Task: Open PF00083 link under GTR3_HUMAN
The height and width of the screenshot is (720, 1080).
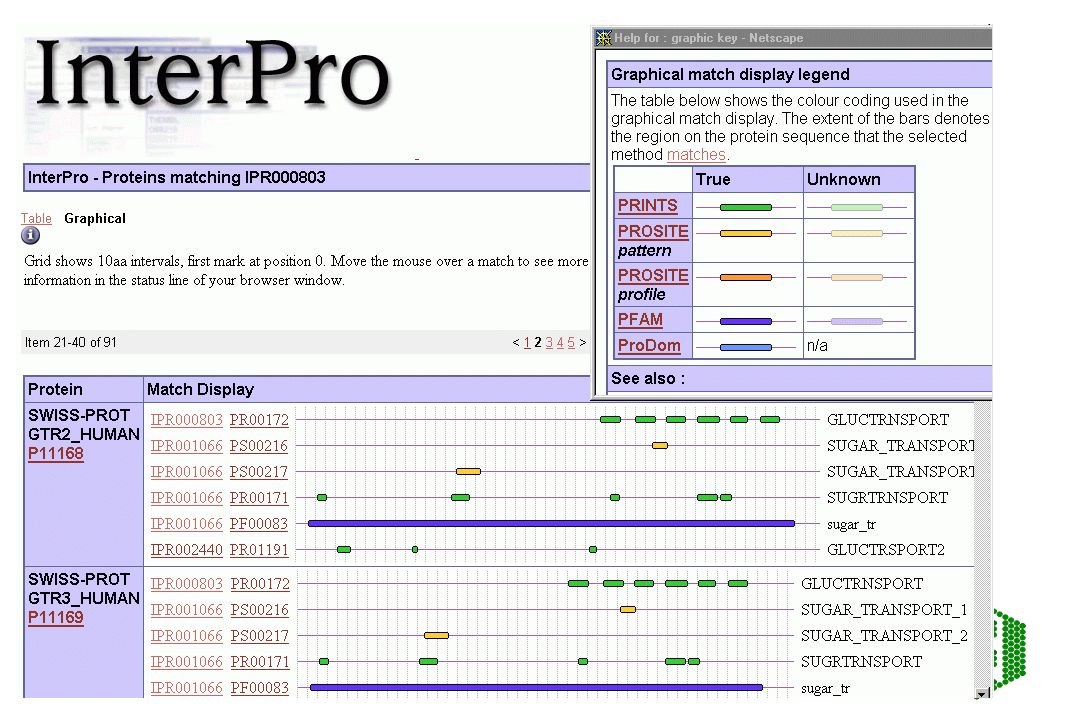Action: point(259,688)
